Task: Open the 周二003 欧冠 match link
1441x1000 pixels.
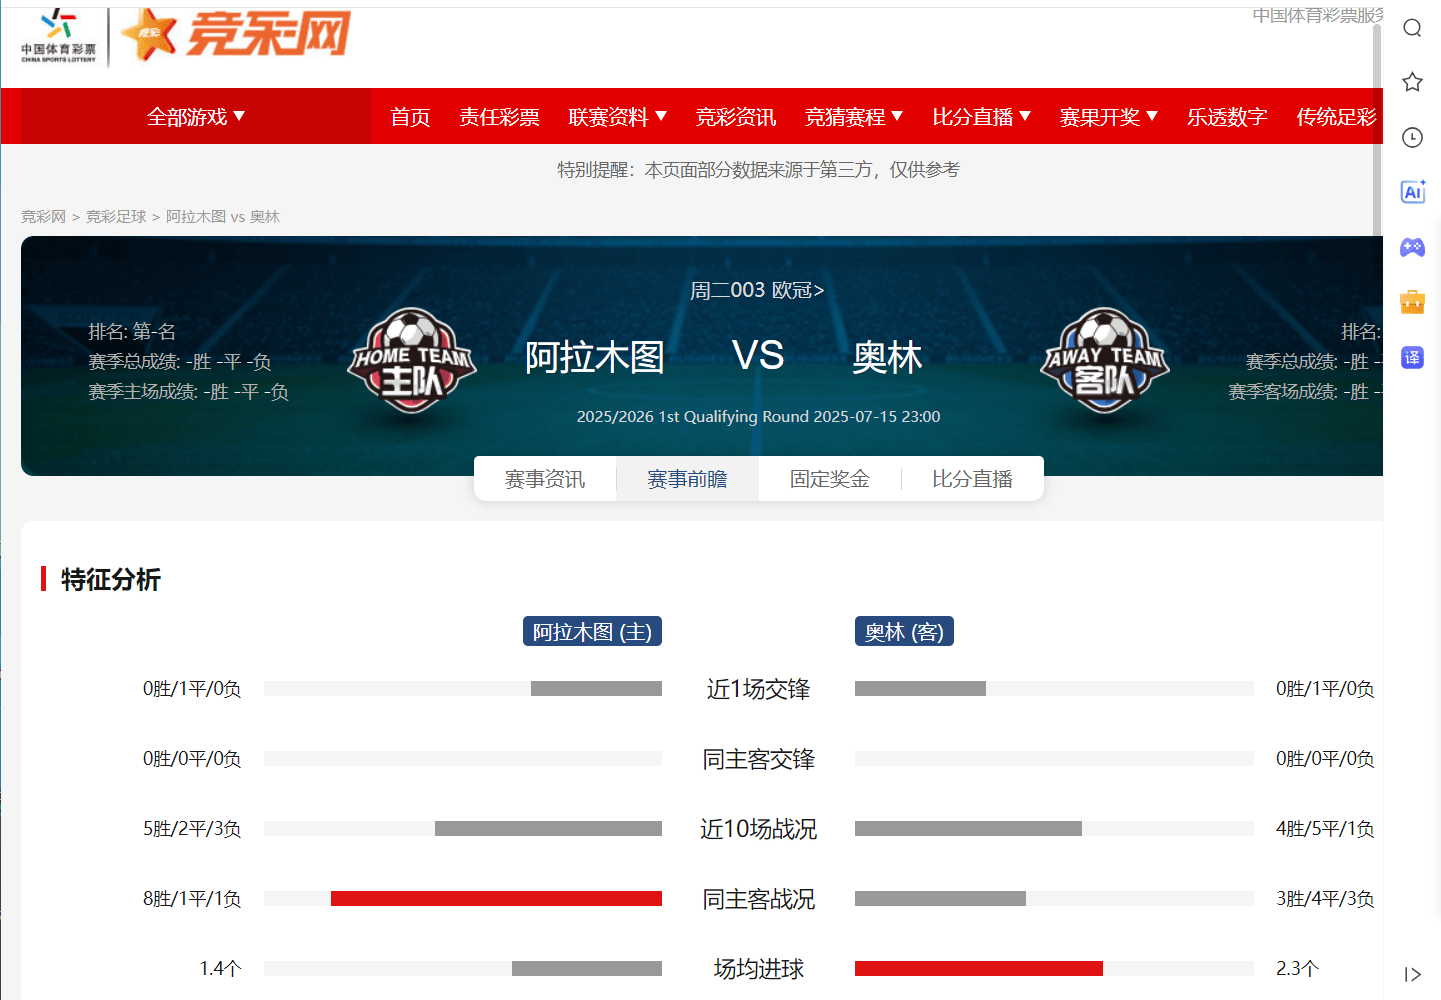Action: click(x=757, y=290)
